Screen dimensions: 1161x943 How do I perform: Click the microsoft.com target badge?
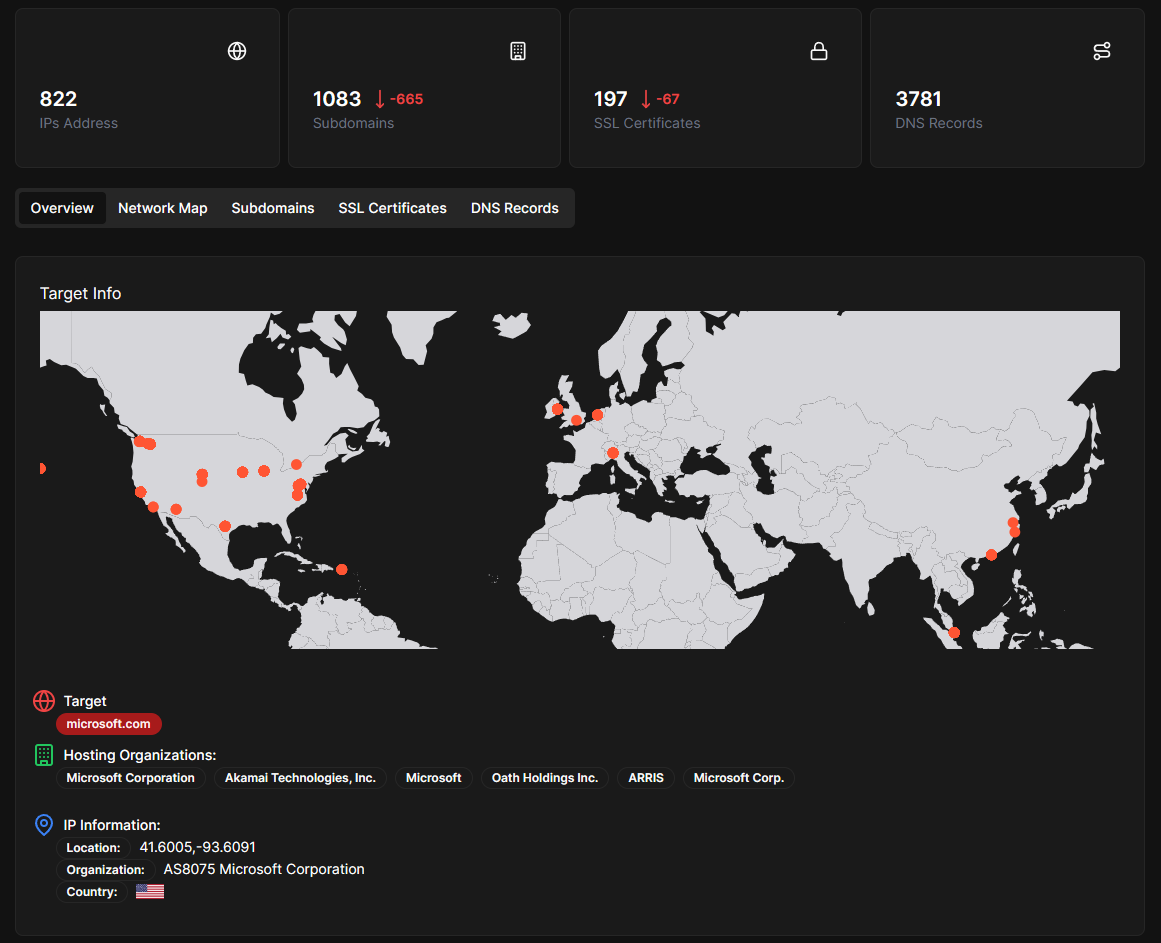pos(109,724)
